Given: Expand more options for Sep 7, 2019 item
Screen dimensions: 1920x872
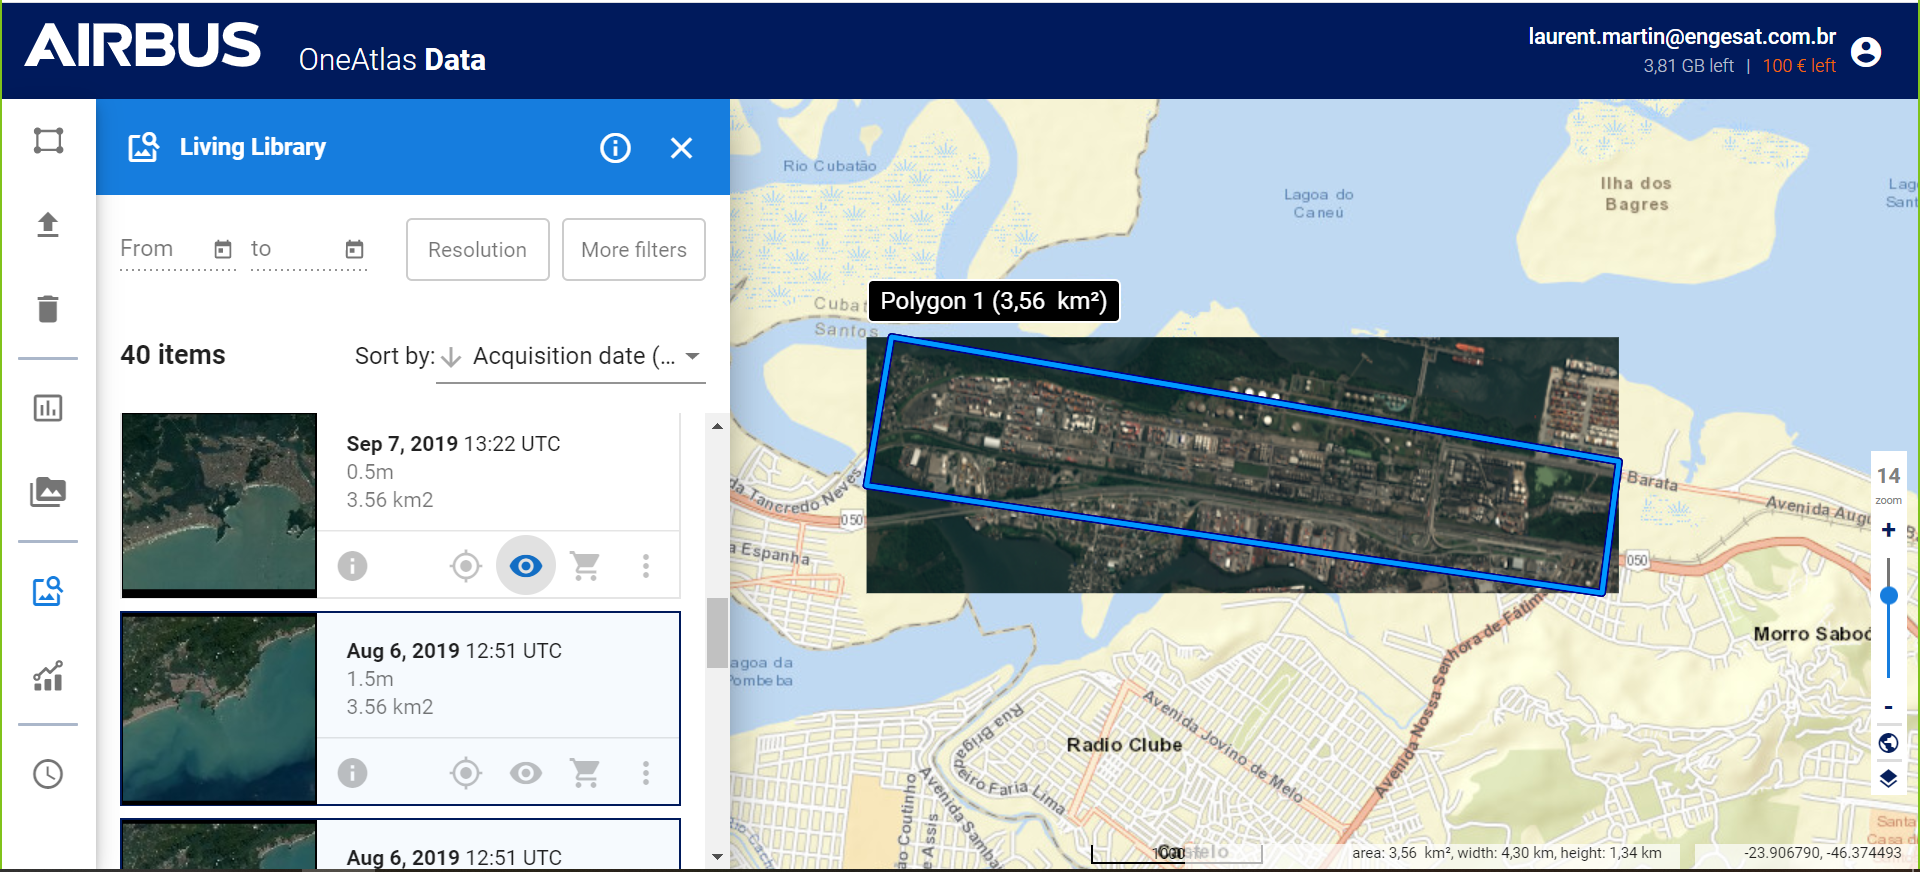Looking at the screenshot, I should tap(646, 566).
